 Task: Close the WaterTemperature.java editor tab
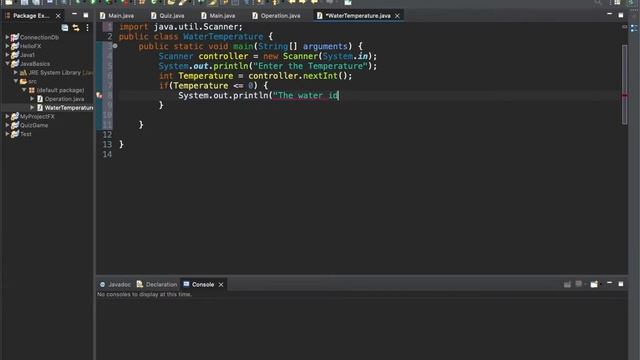[x=397, y=16]
